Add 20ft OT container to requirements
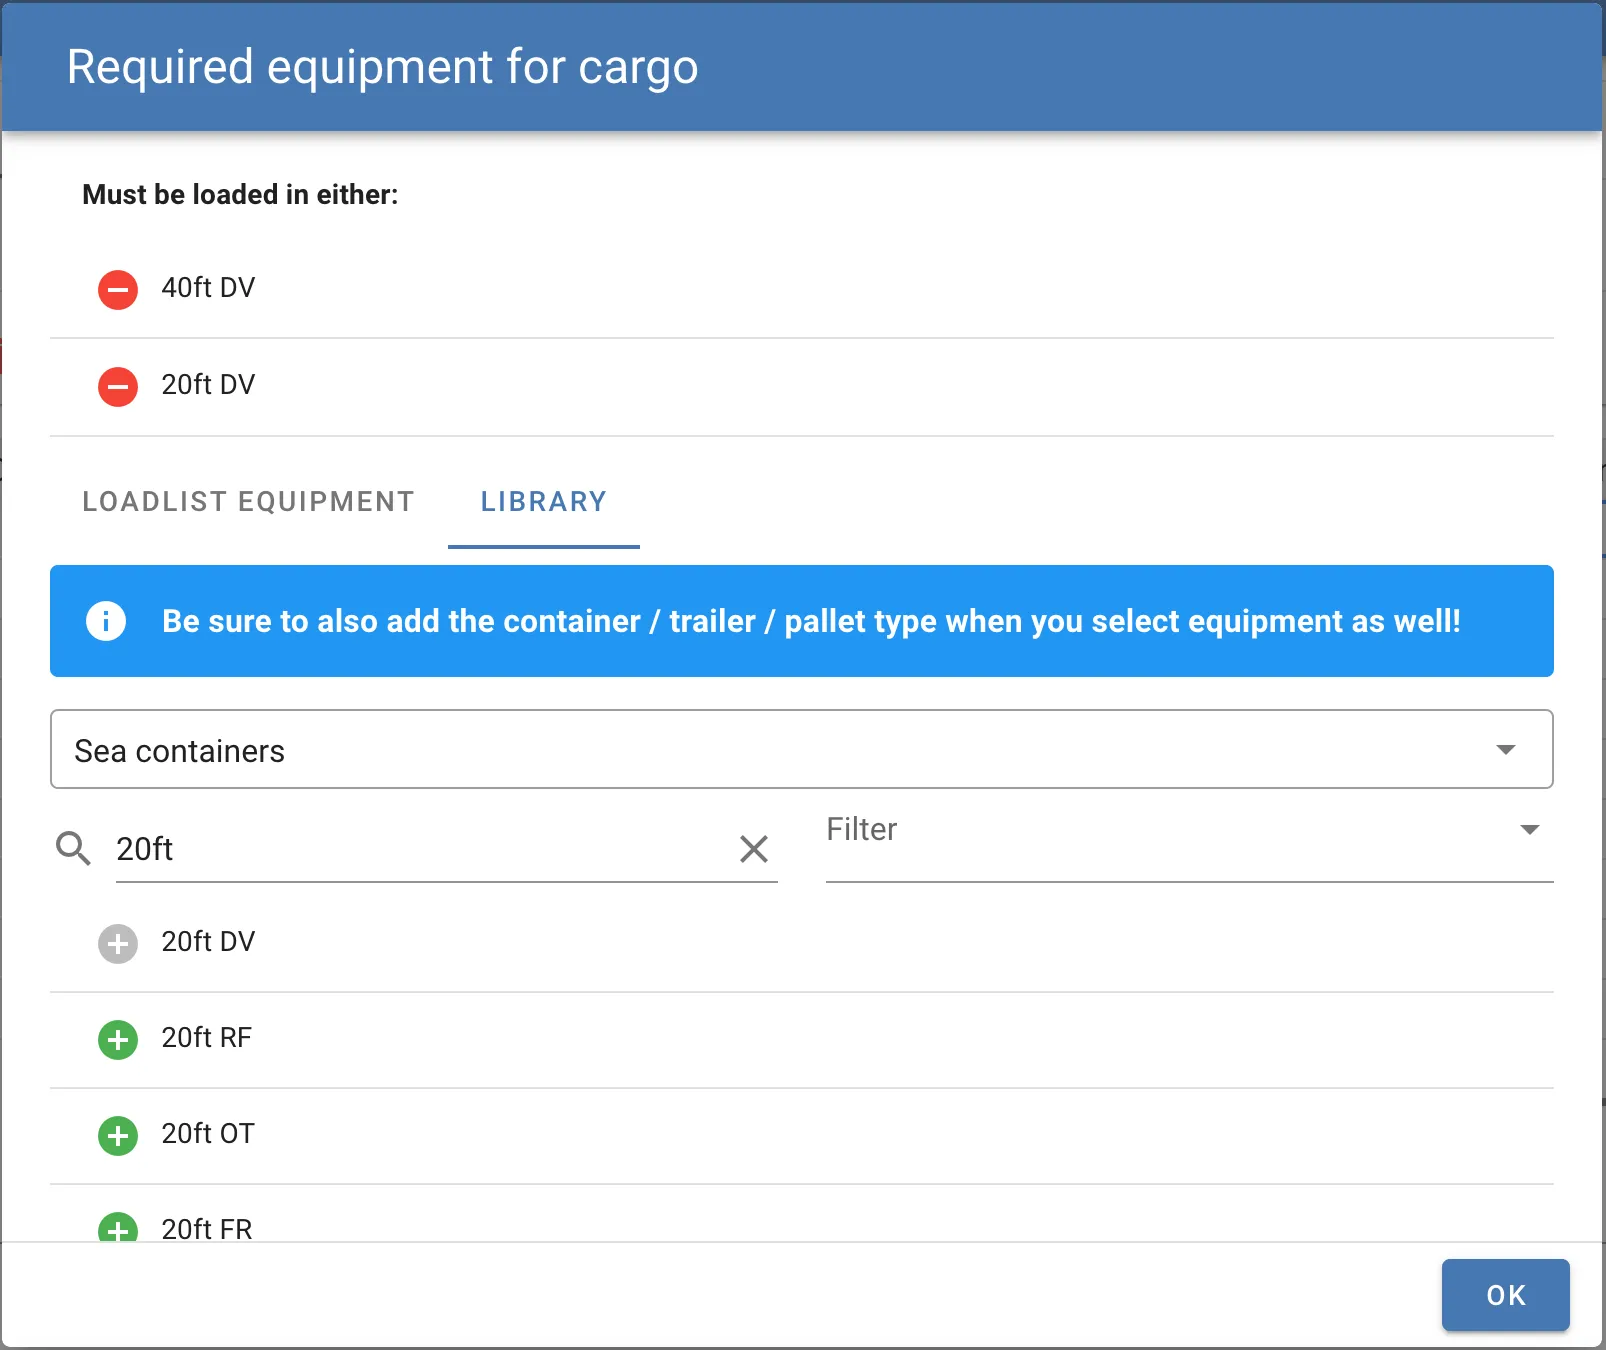 pyautogui.click(x=117, y=1136)
